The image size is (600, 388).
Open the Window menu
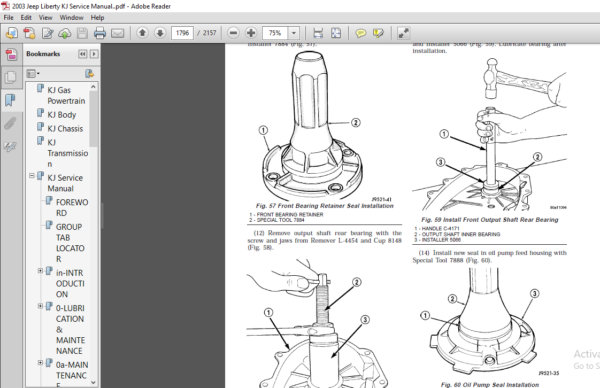(71, 18)
